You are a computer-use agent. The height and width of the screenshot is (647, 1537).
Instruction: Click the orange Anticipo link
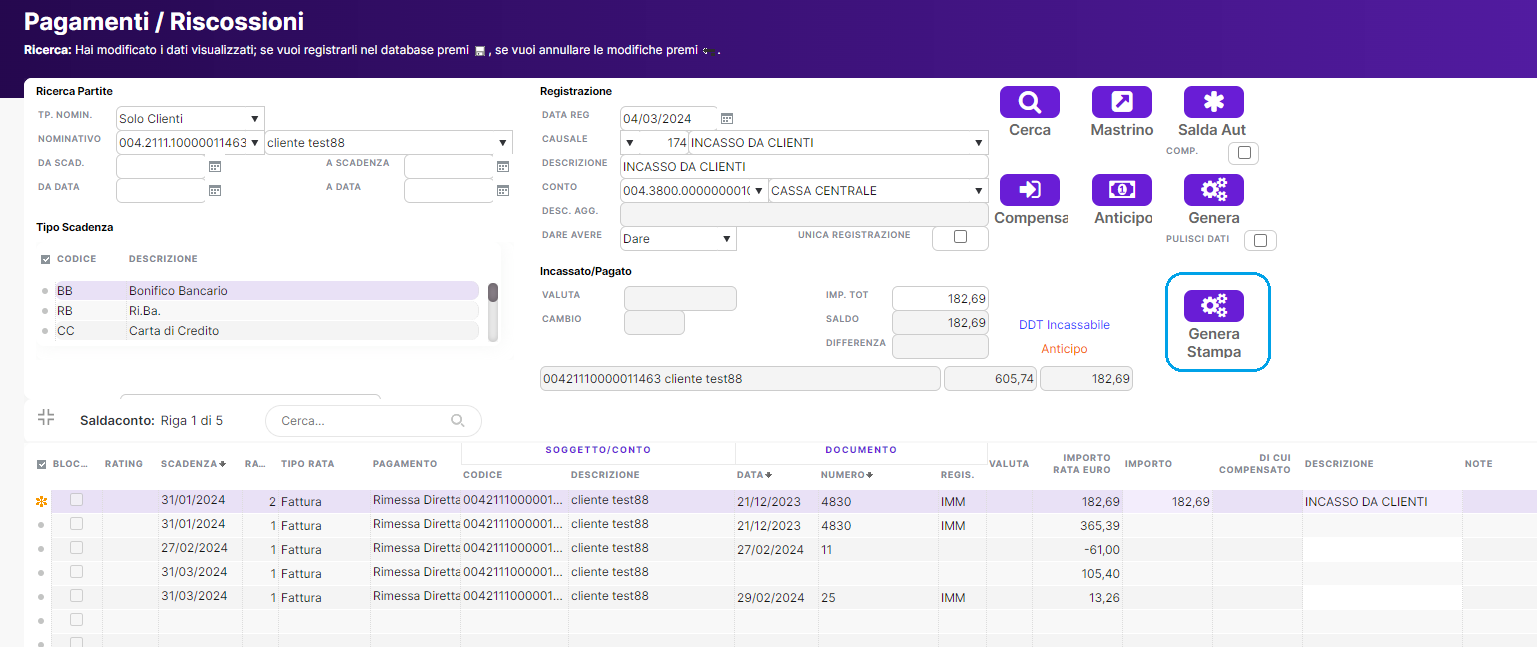1064,349
